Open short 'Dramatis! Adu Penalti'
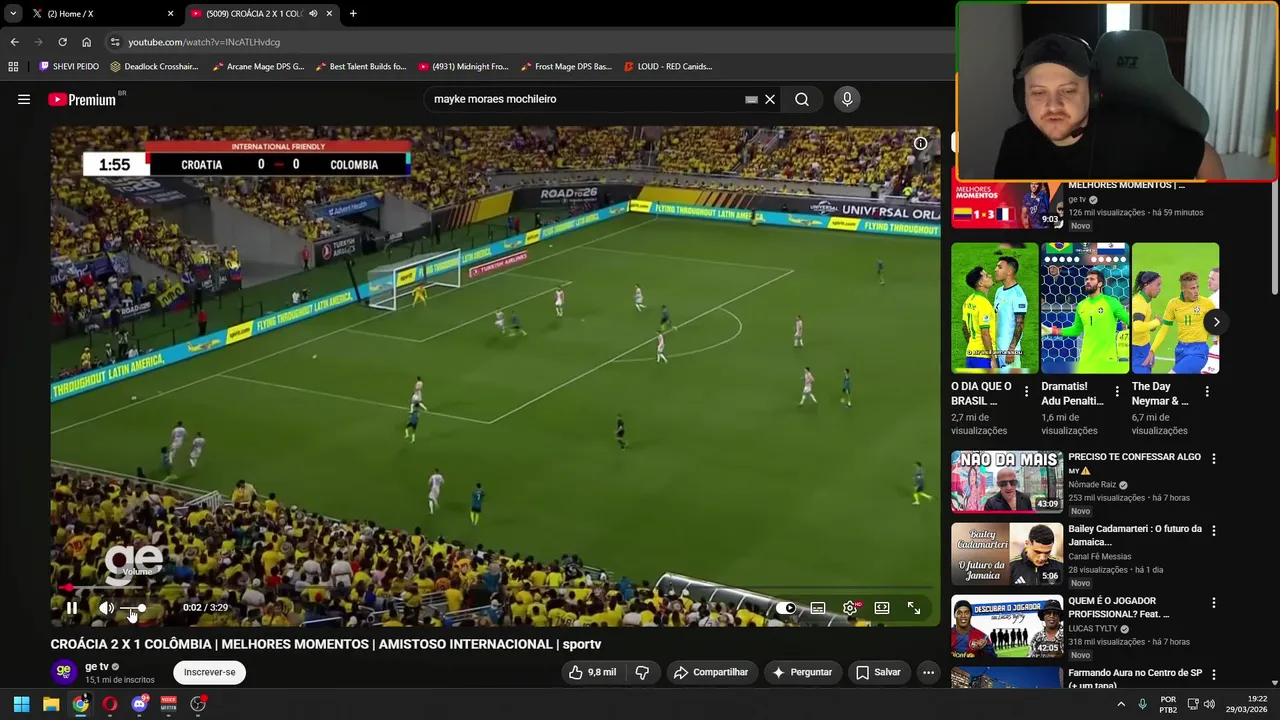 pos(1085,308)
